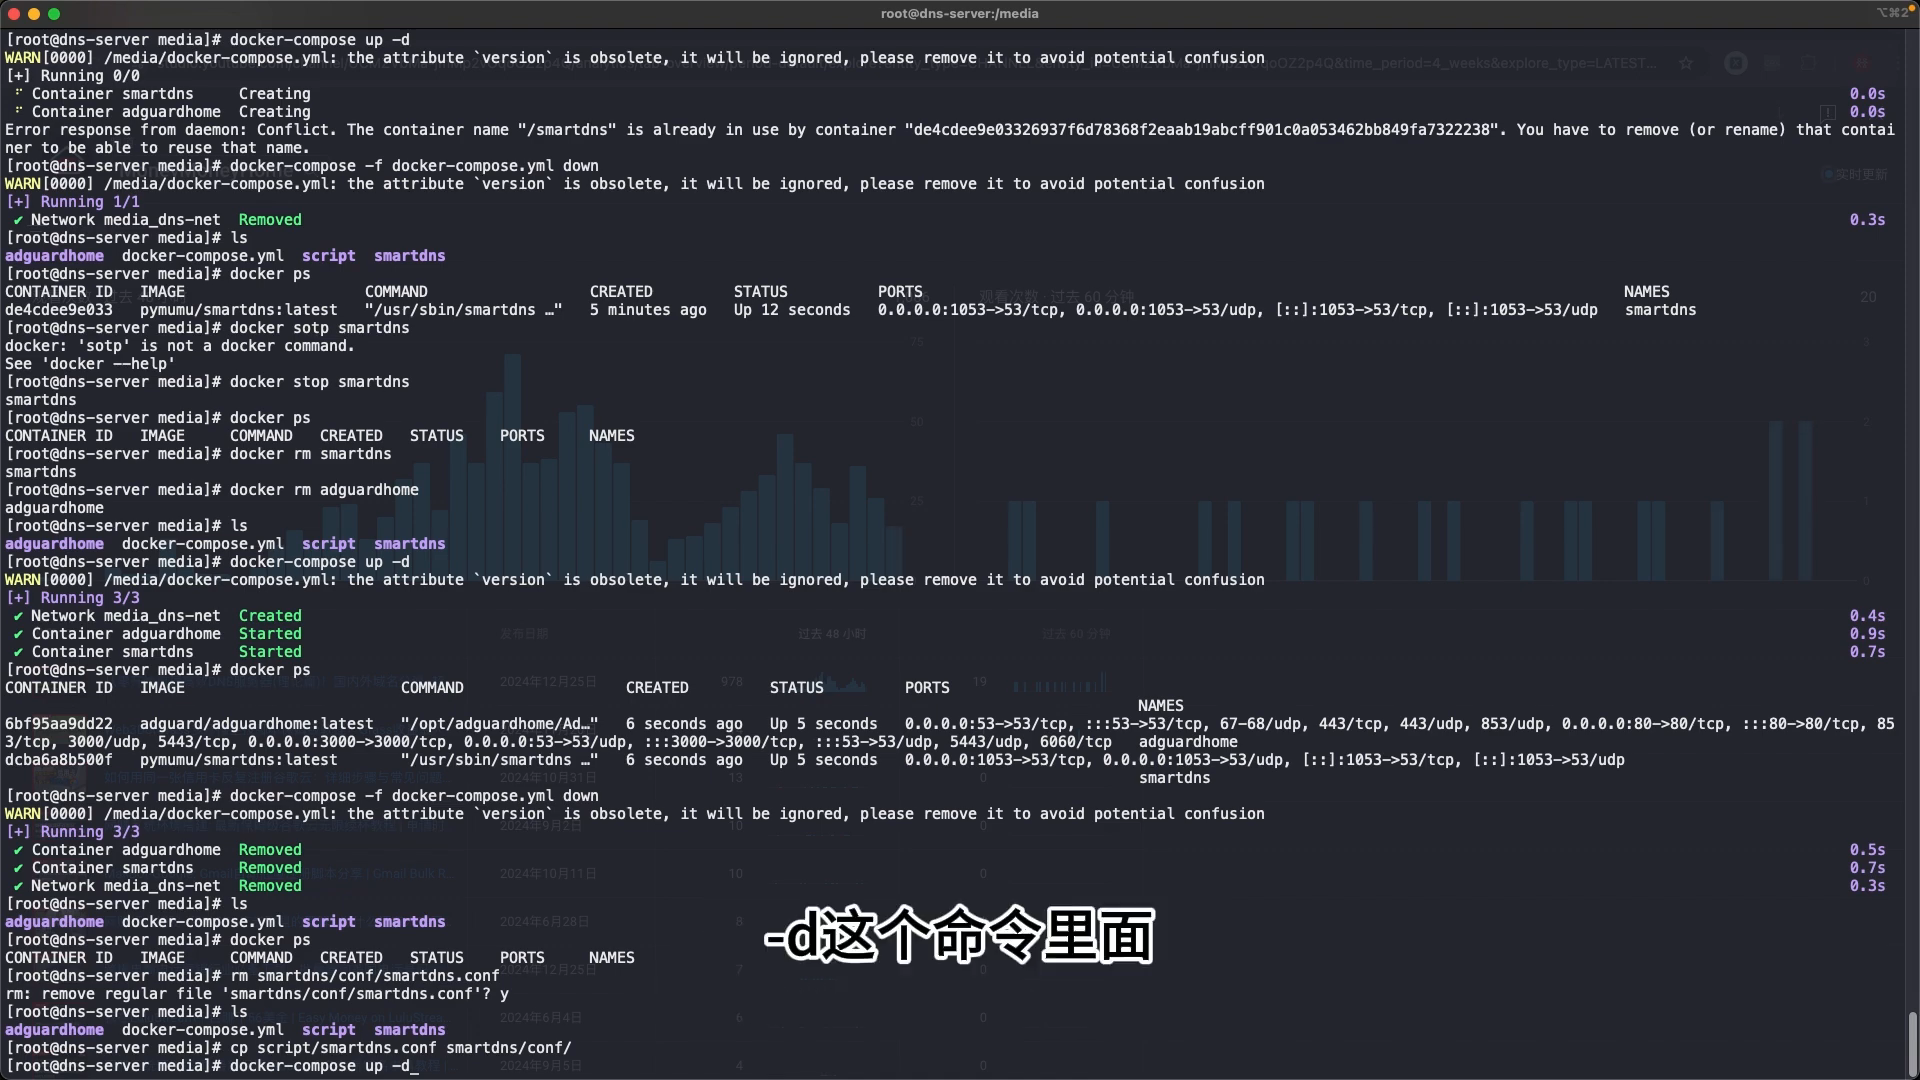Click 'adguardhome' name under the NAMES column
1920x1080 pixels.
click(1188, 742)
